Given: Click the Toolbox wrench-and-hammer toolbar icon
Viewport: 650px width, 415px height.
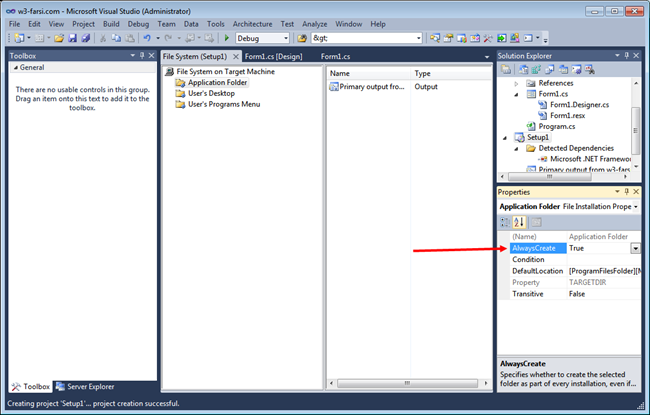Looking at the screenshot, I should (x=488, y=38).
